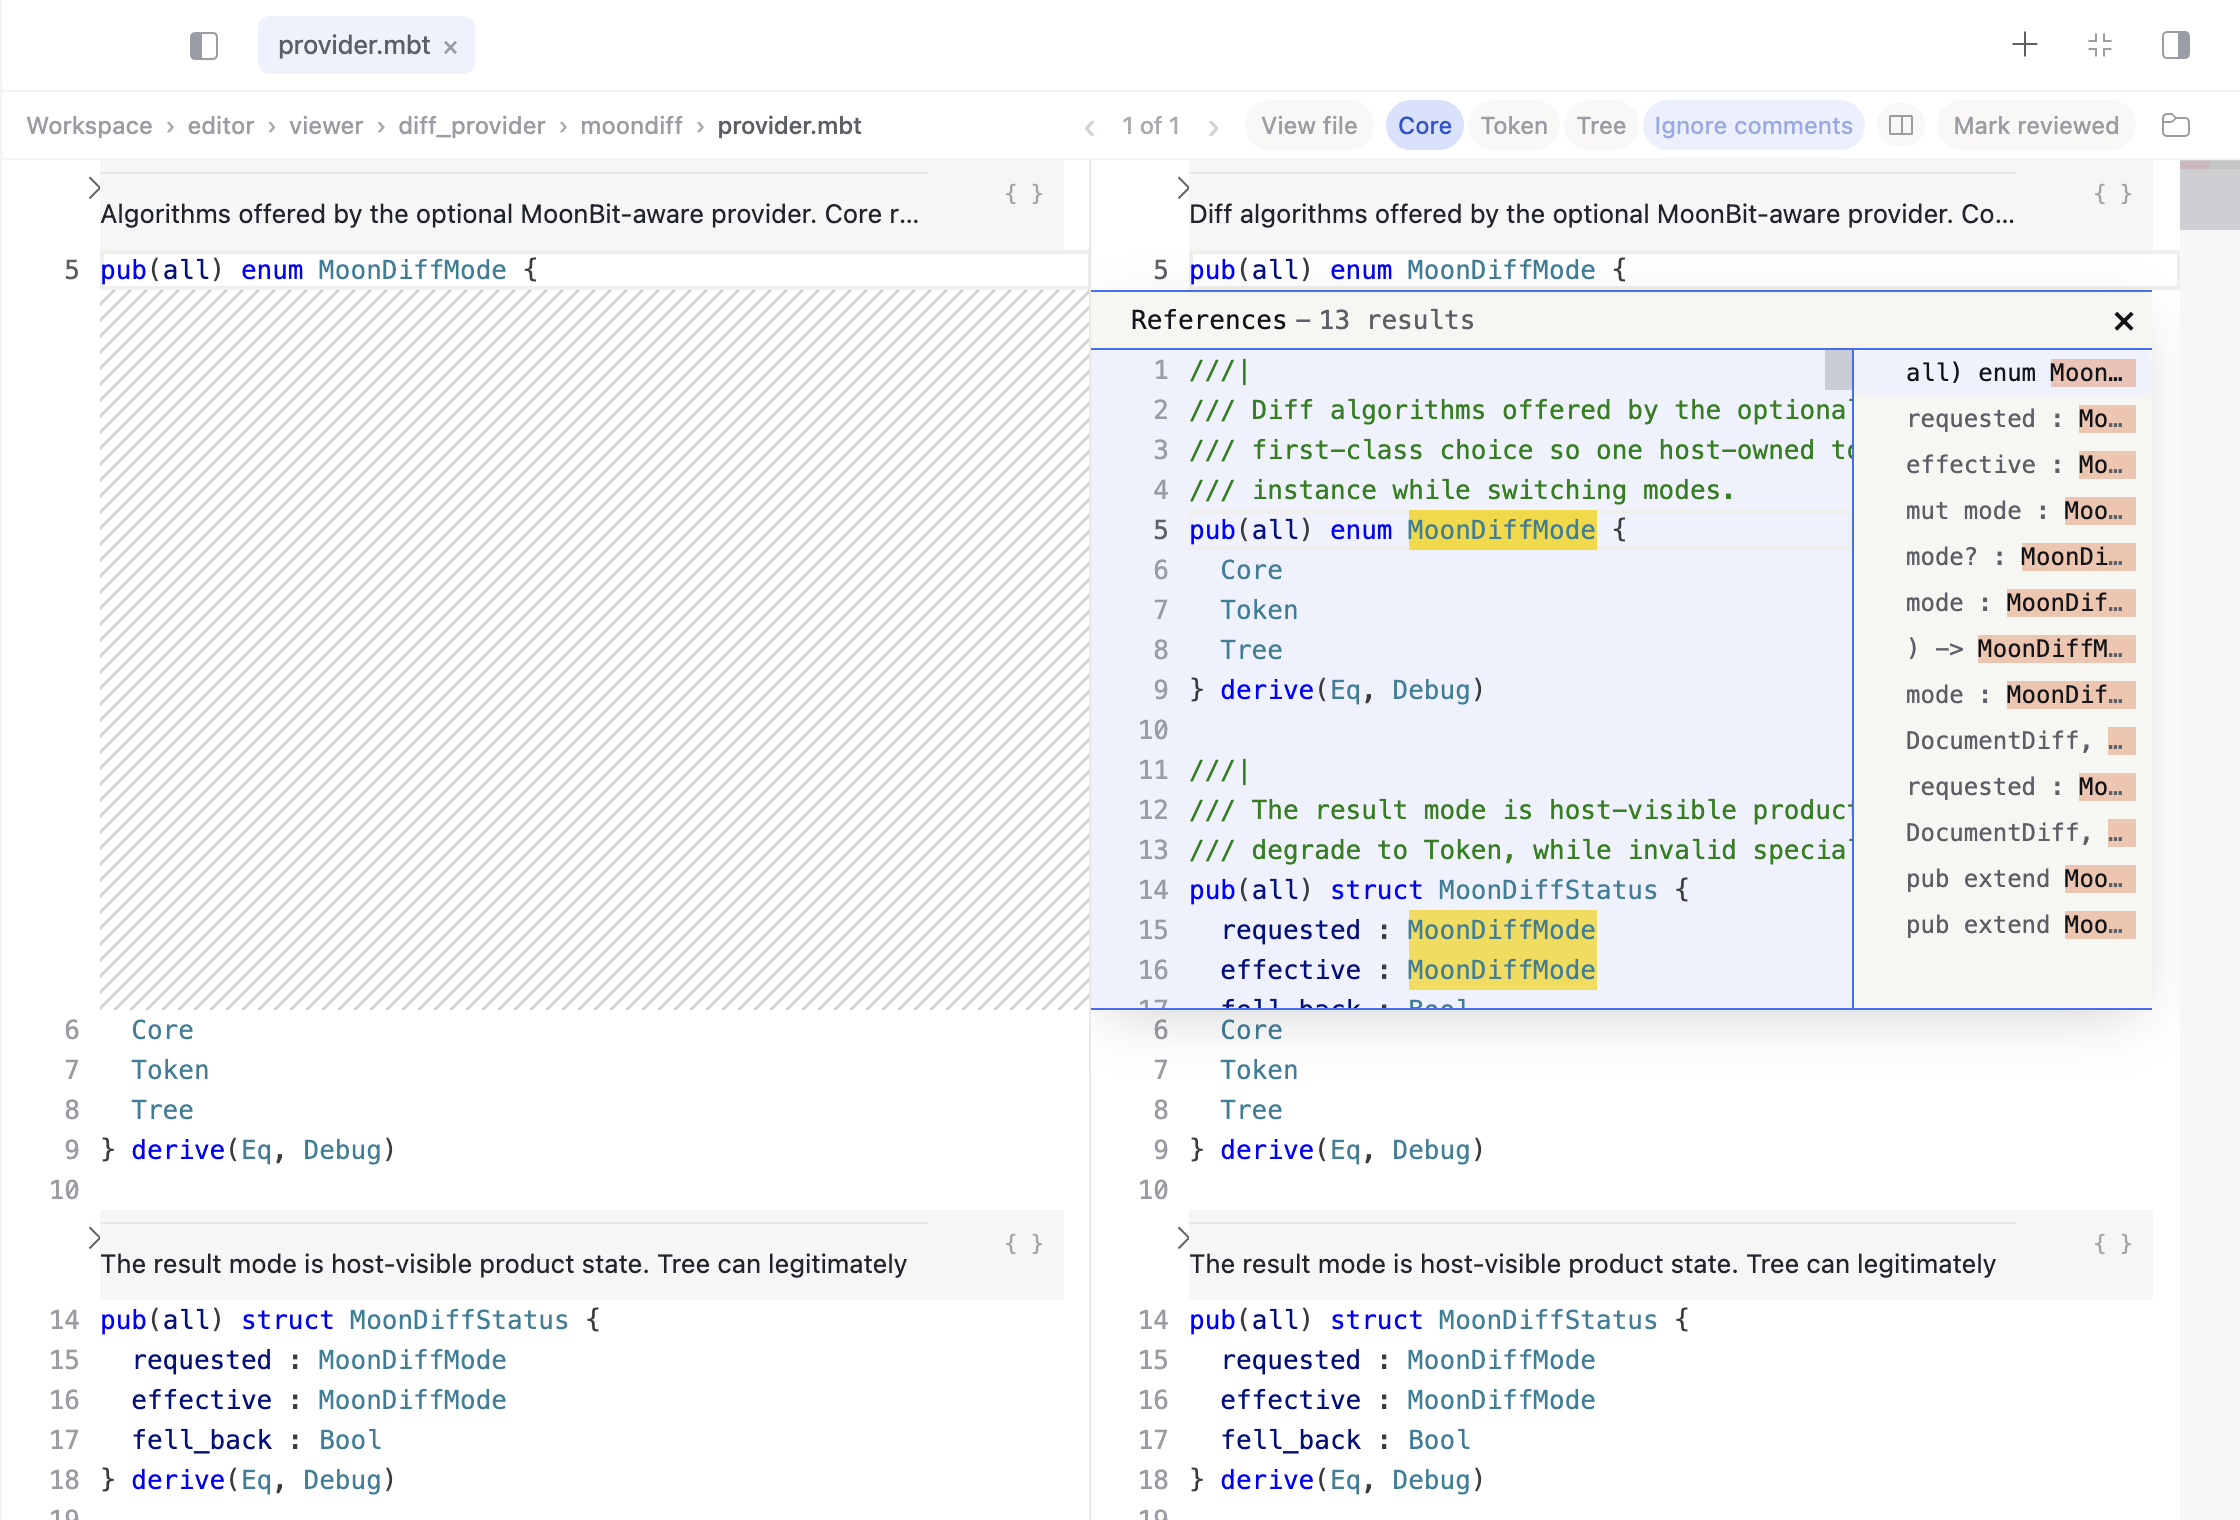Image resolution: width=2240 pixels, height=1520 pixels.
Task: Open diff_provider breadcrumb segment
Action: coord(472,126)
